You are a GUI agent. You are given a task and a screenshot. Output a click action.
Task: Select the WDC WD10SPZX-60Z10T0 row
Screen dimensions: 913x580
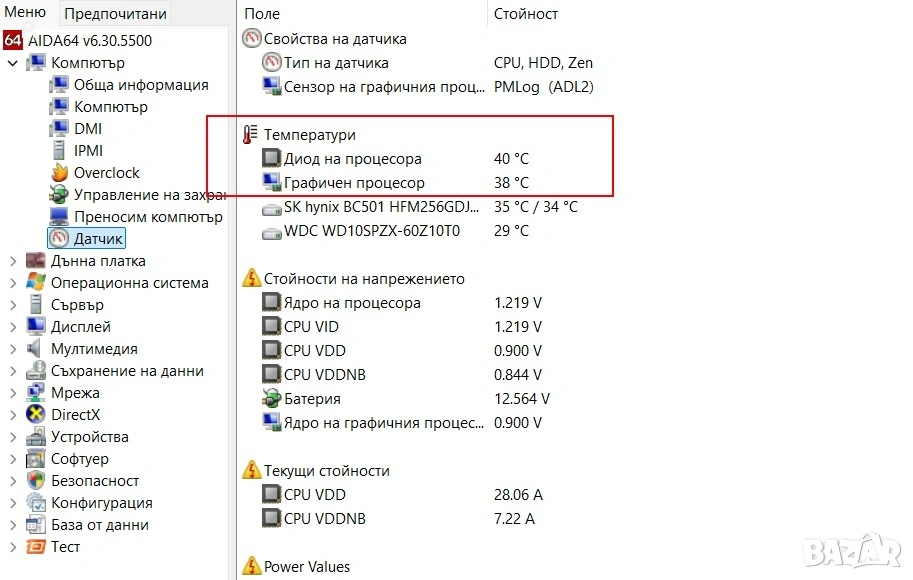tap(396, 231)
